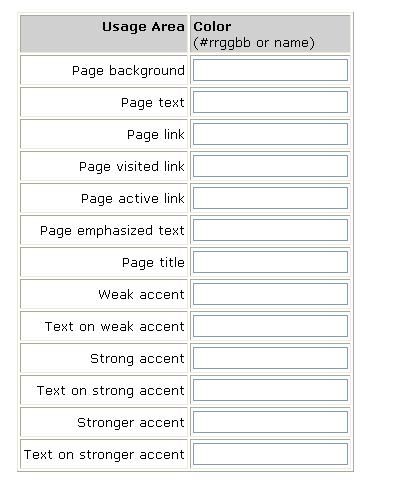
Task: Select the Page text color input
Action: click(x=270, y=102)
